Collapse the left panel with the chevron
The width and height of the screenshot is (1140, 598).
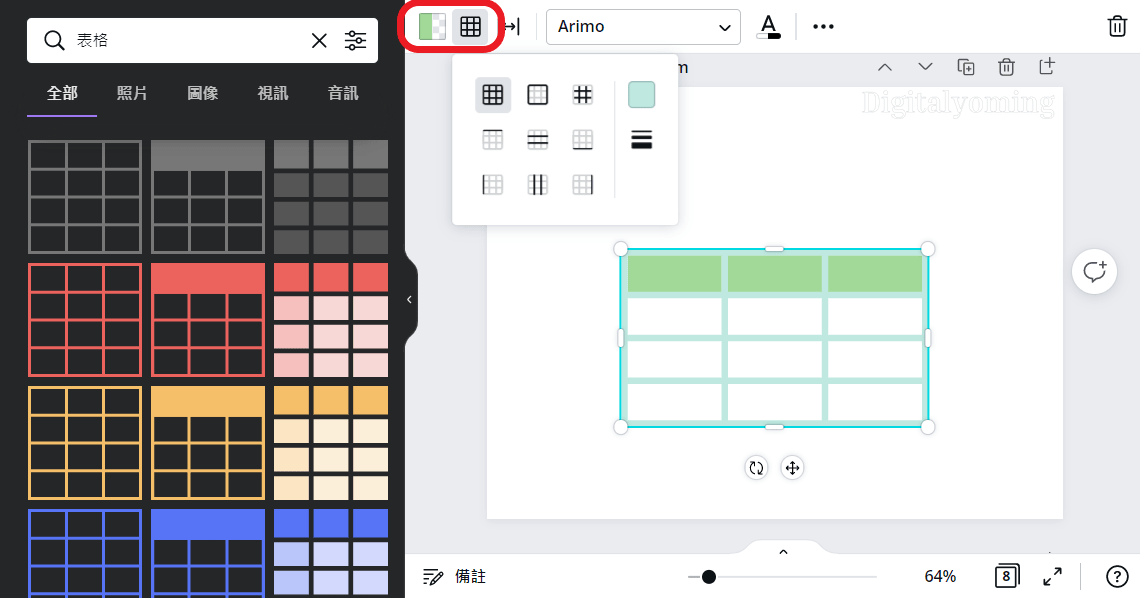pyautogui.click(x=408, y=299)
